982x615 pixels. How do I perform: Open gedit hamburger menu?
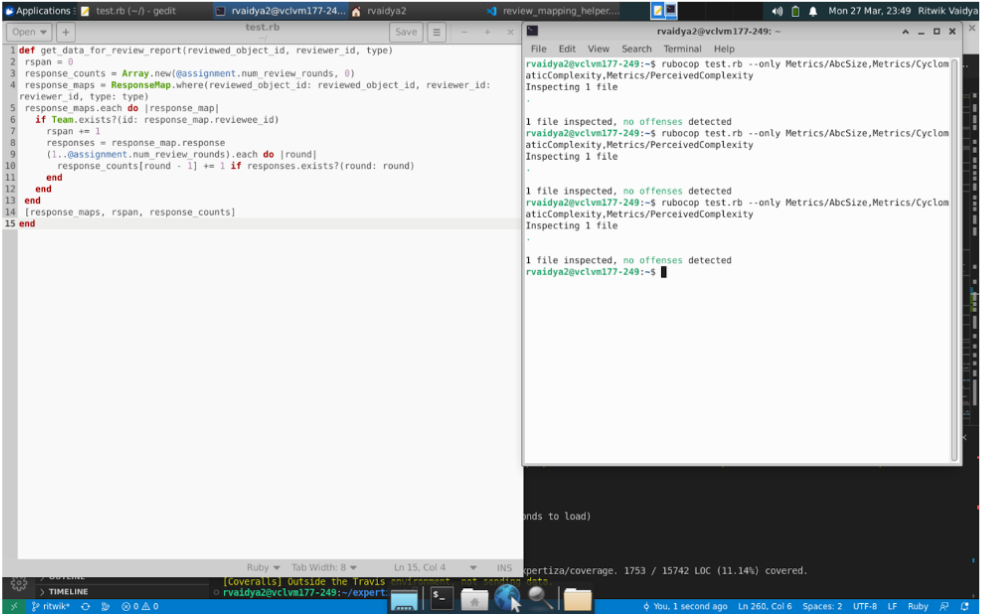click(x=437, y=32)
